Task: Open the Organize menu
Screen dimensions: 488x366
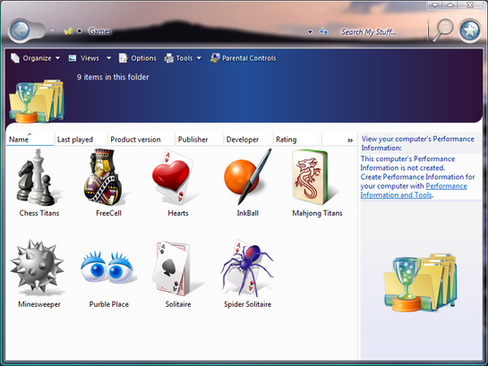Action: pos(35,58)
